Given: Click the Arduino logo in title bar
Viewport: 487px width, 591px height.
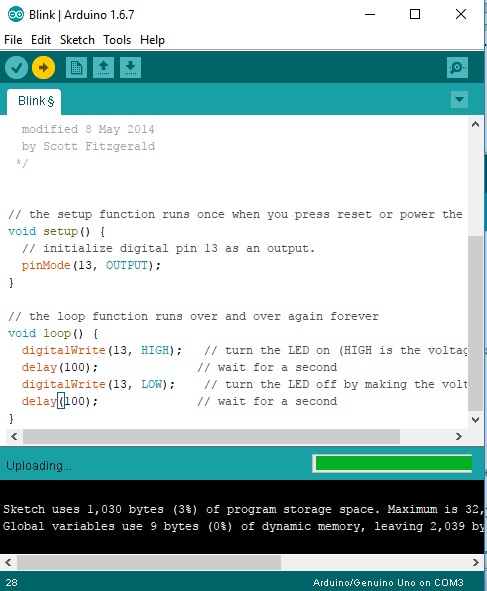Looking at the screenshot, I should coord(15,15).
